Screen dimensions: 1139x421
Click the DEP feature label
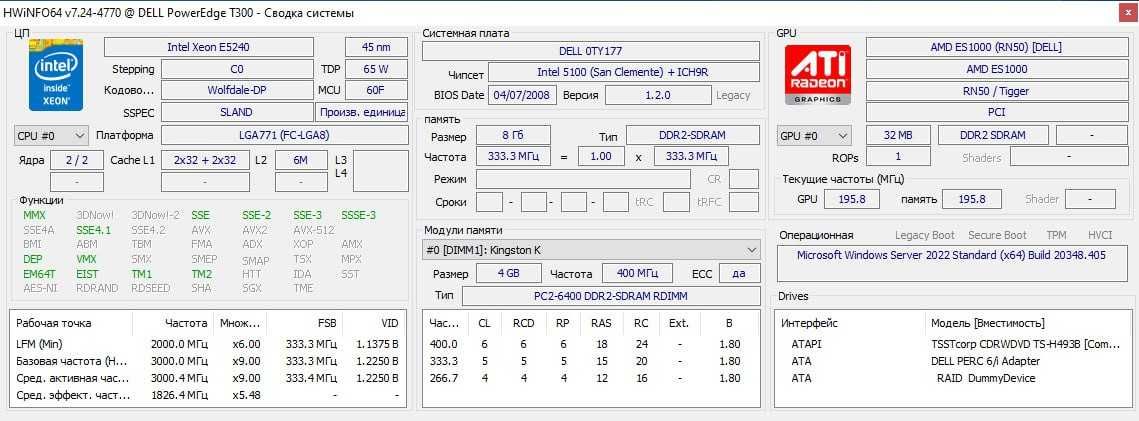click(x=33, y=259)
